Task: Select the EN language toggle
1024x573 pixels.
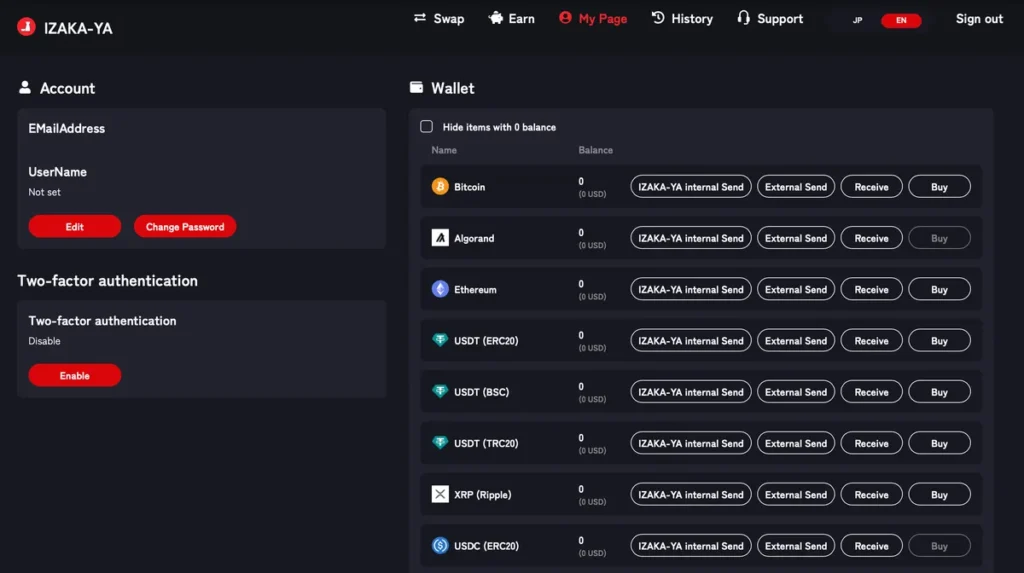Action: (901, 20)
